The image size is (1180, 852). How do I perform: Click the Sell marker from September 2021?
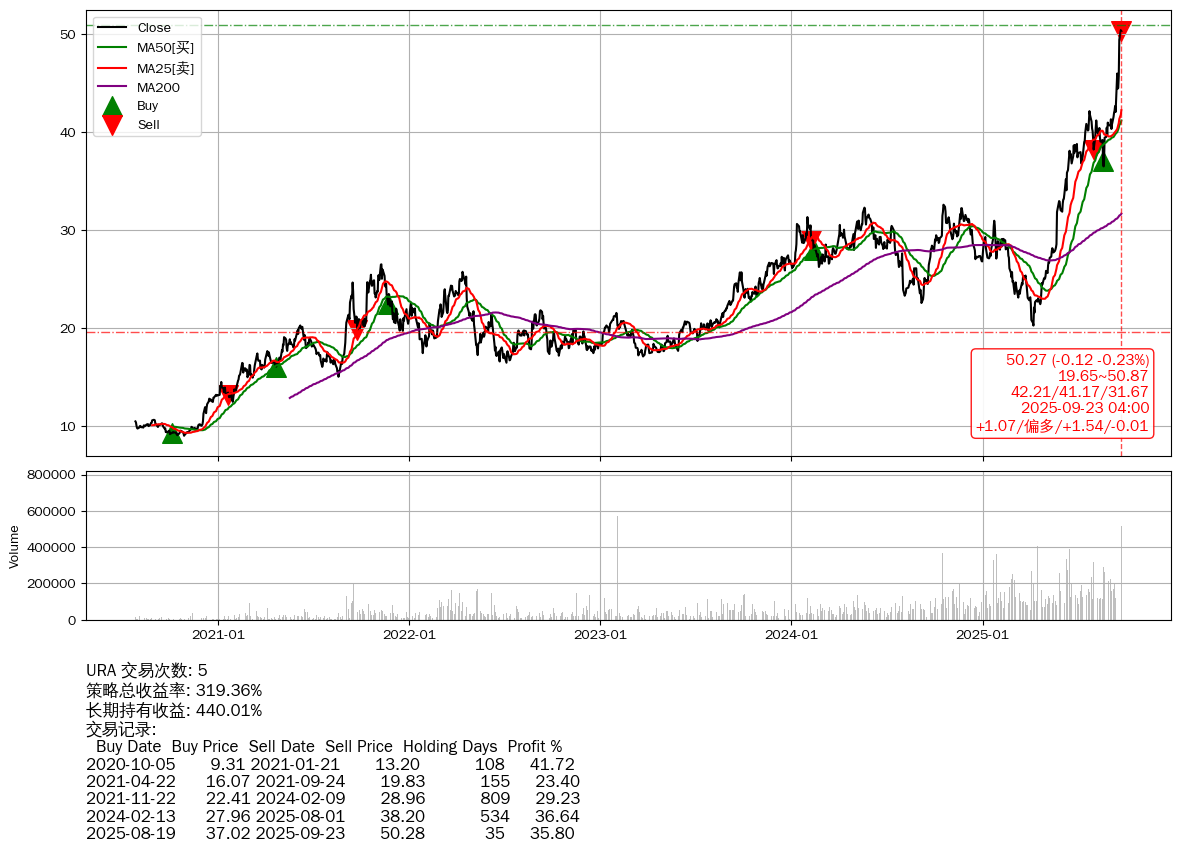(x=357, y=330)
